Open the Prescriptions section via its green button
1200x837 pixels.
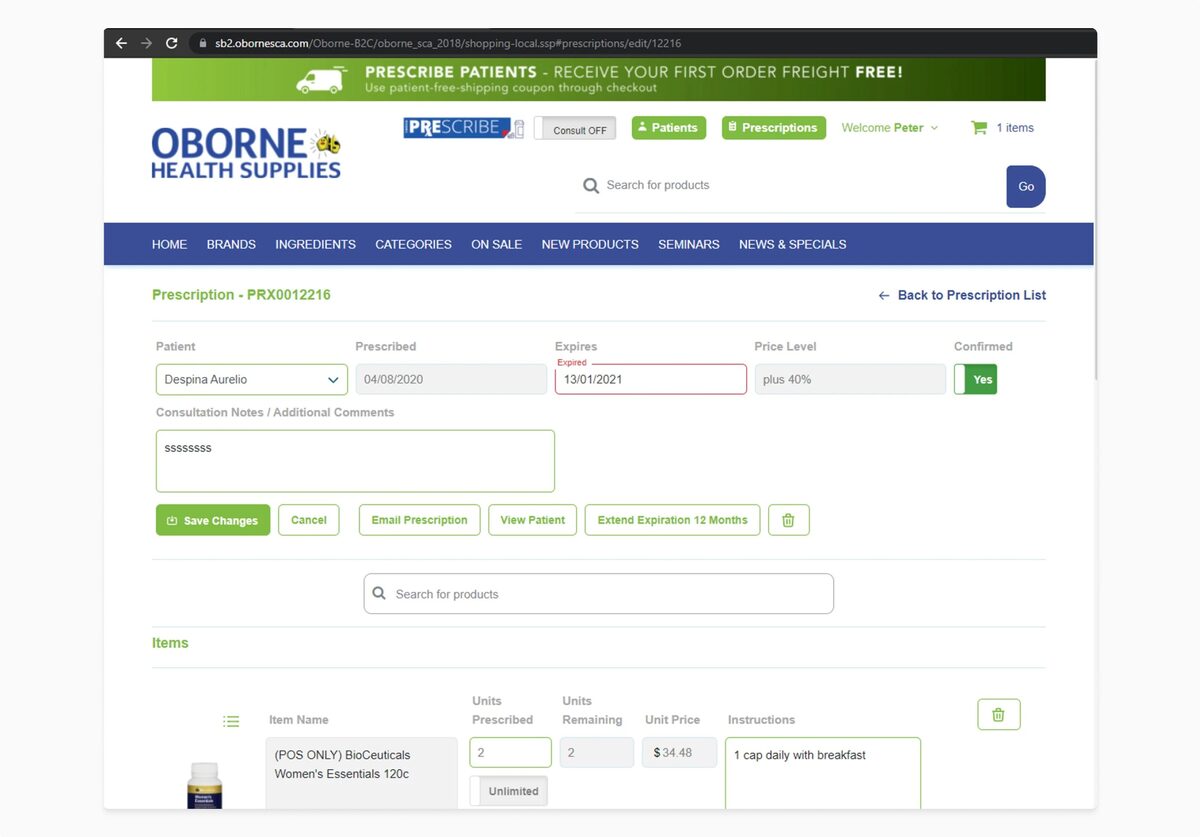773,127
